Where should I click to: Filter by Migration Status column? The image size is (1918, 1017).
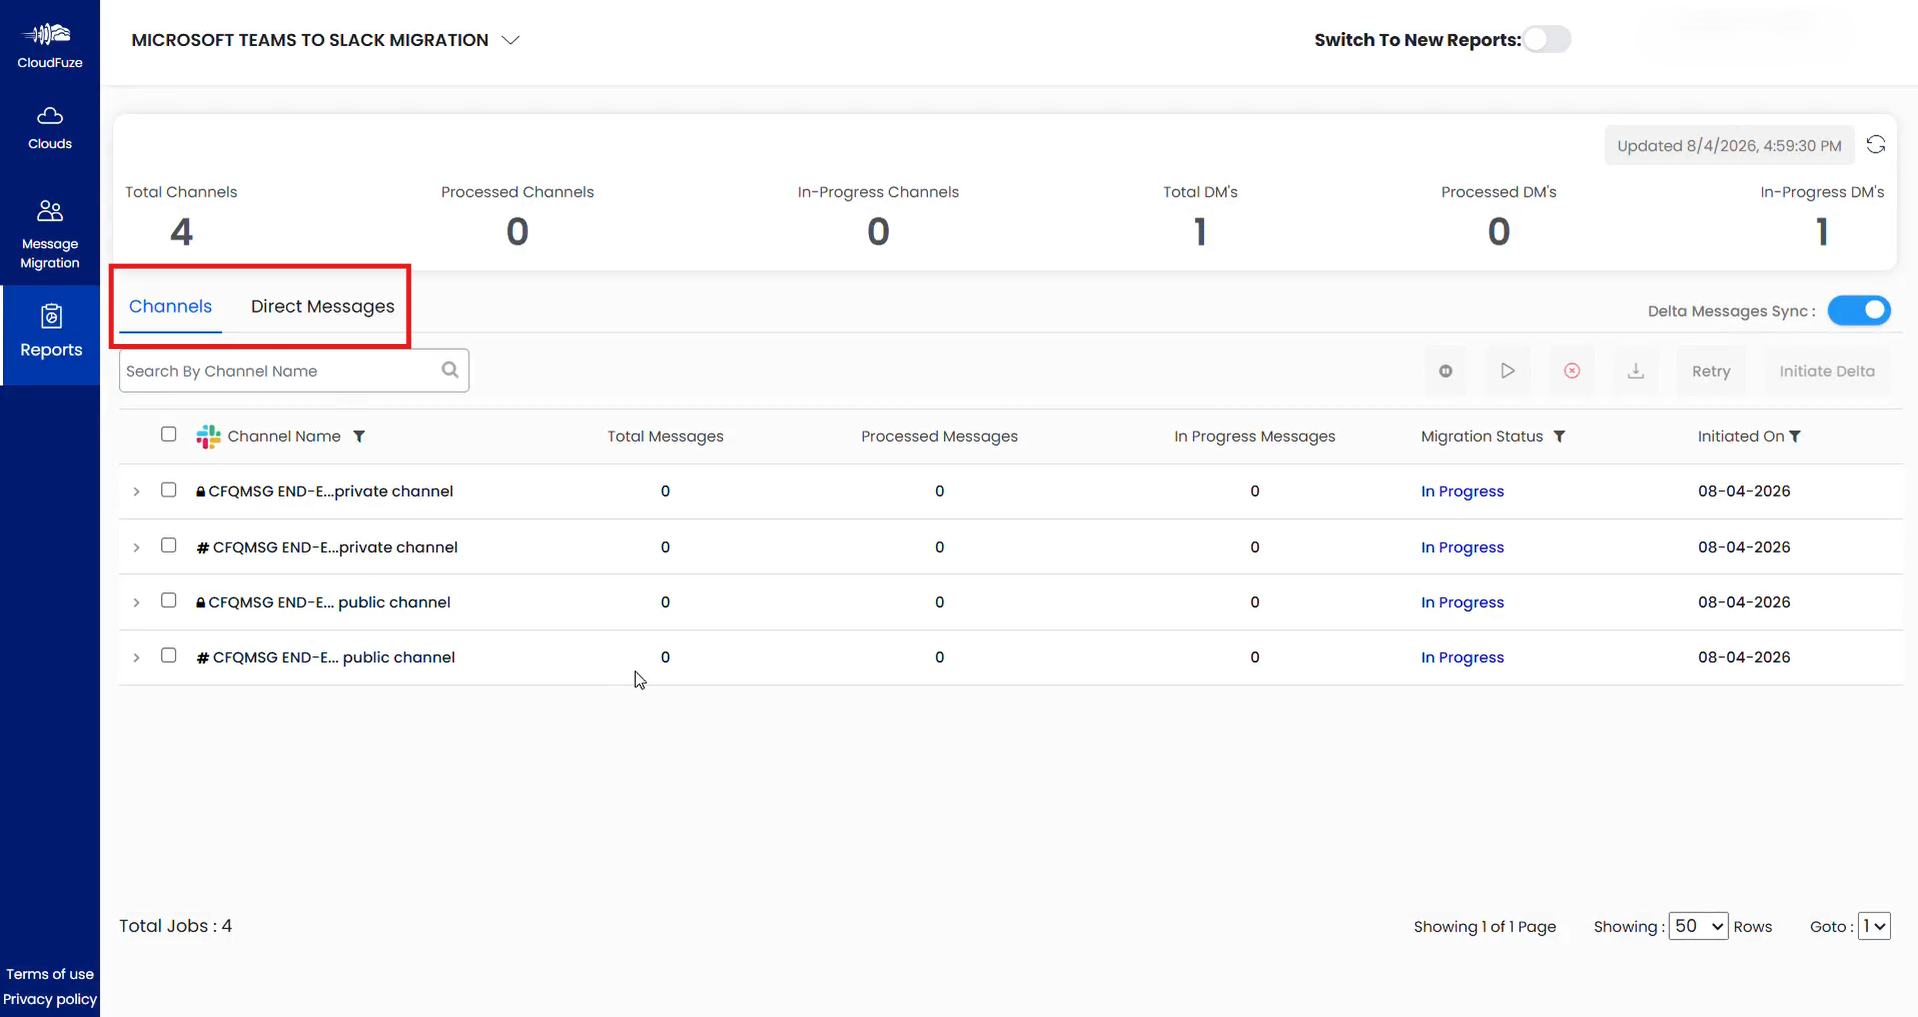(1559, 436)
